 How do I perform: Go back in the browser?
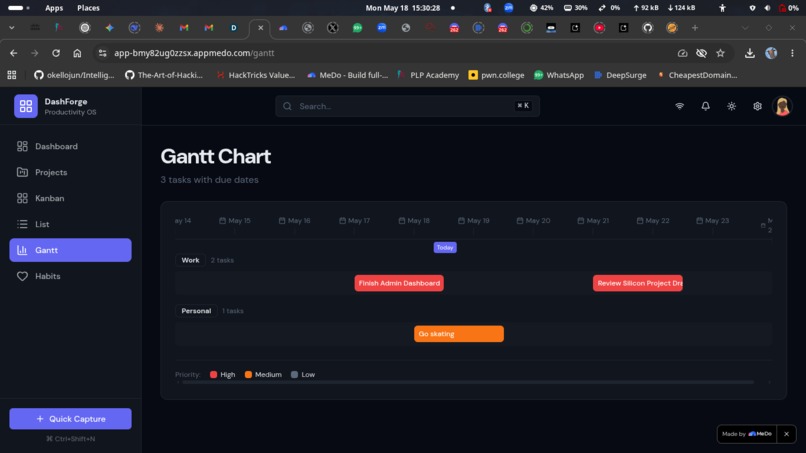(x=13, y=53)
